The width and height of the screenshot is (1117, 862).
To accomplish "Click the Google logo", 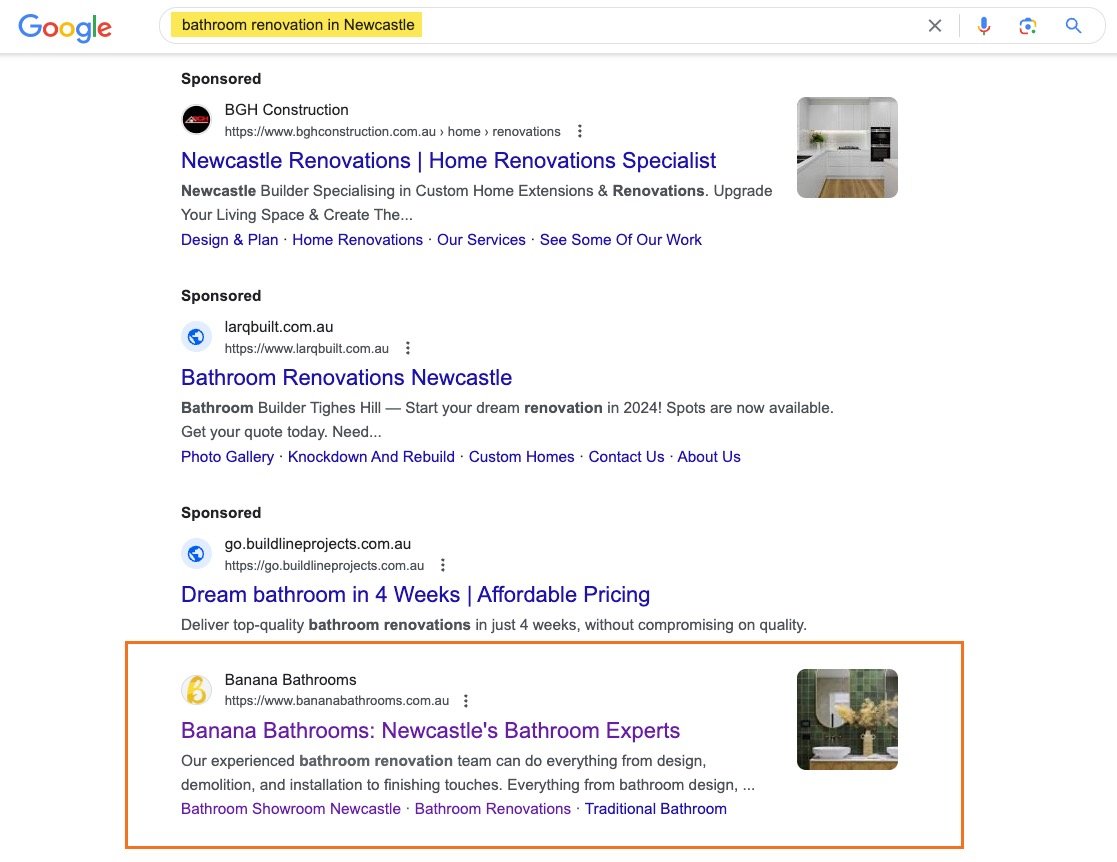I will click(x=65, y=27).
